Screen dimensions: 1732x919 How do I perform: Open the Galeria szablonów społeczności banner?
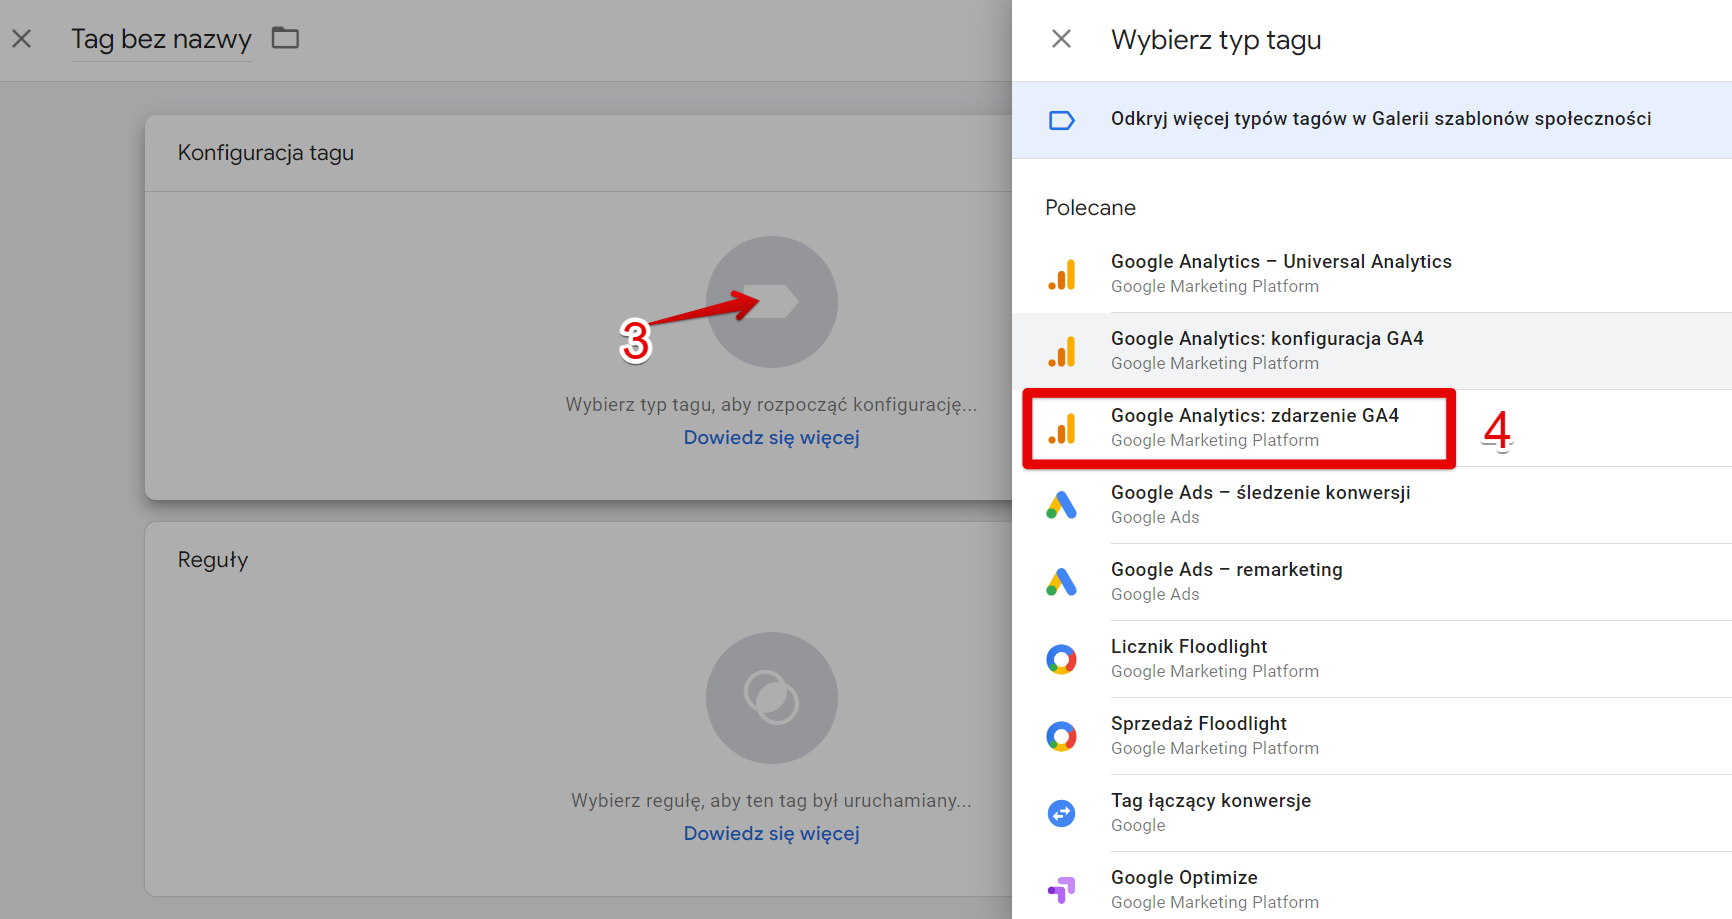click(1372, 120)
